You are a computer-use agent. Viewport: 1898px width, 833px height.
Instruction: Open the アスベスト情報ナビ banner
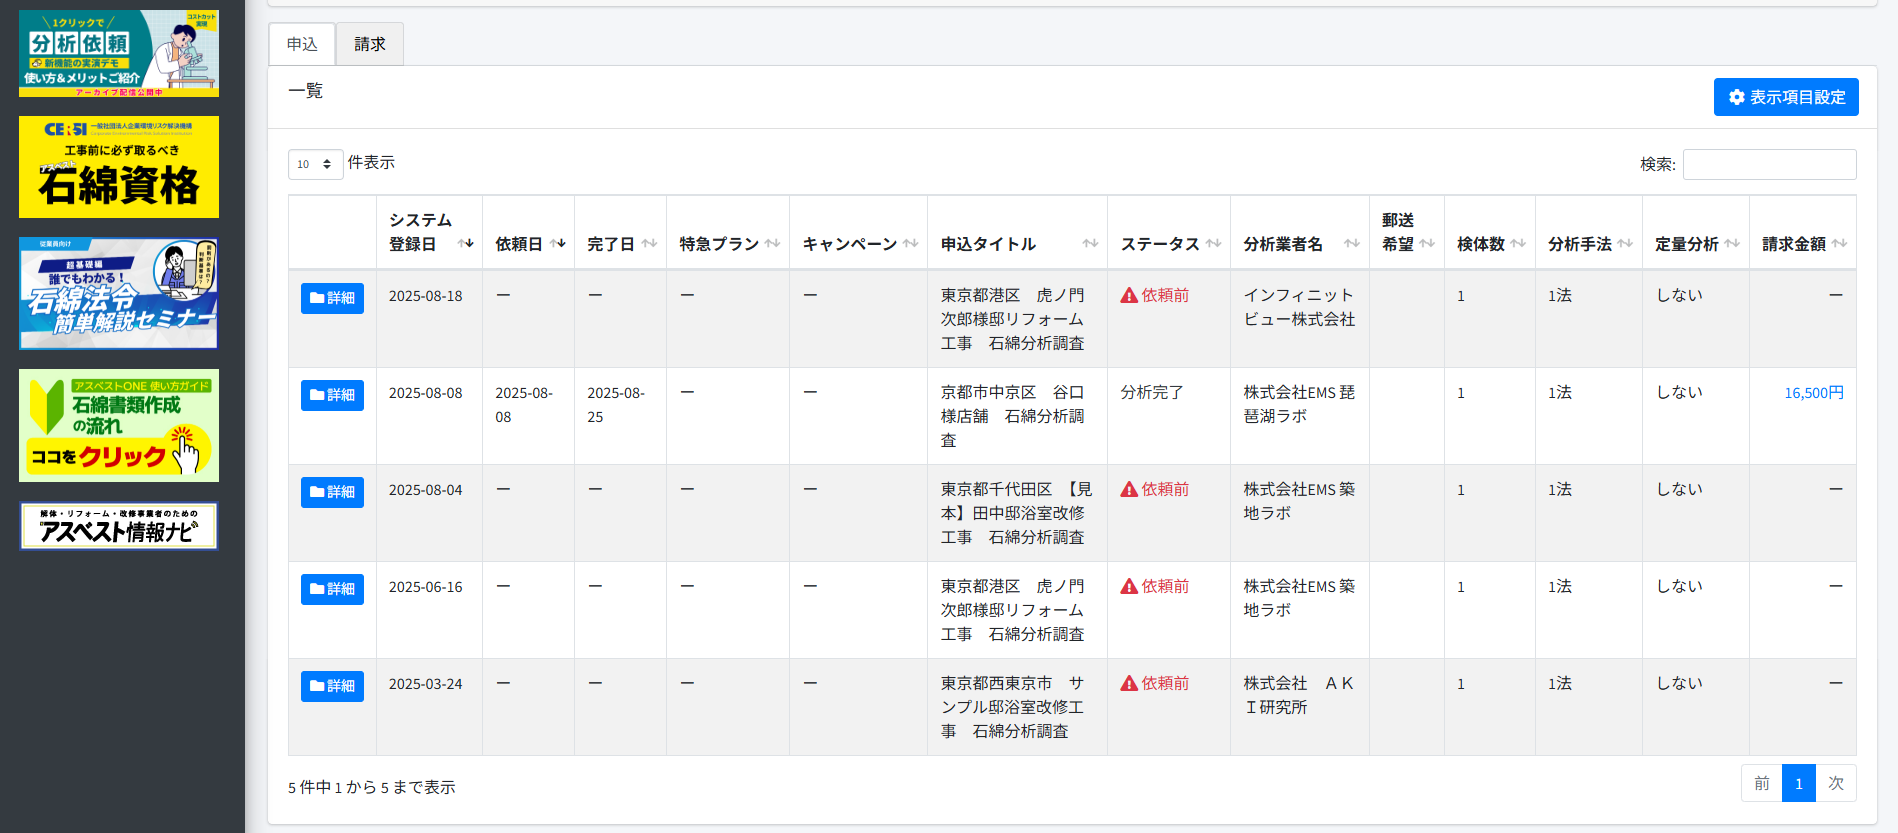(119, 526)
